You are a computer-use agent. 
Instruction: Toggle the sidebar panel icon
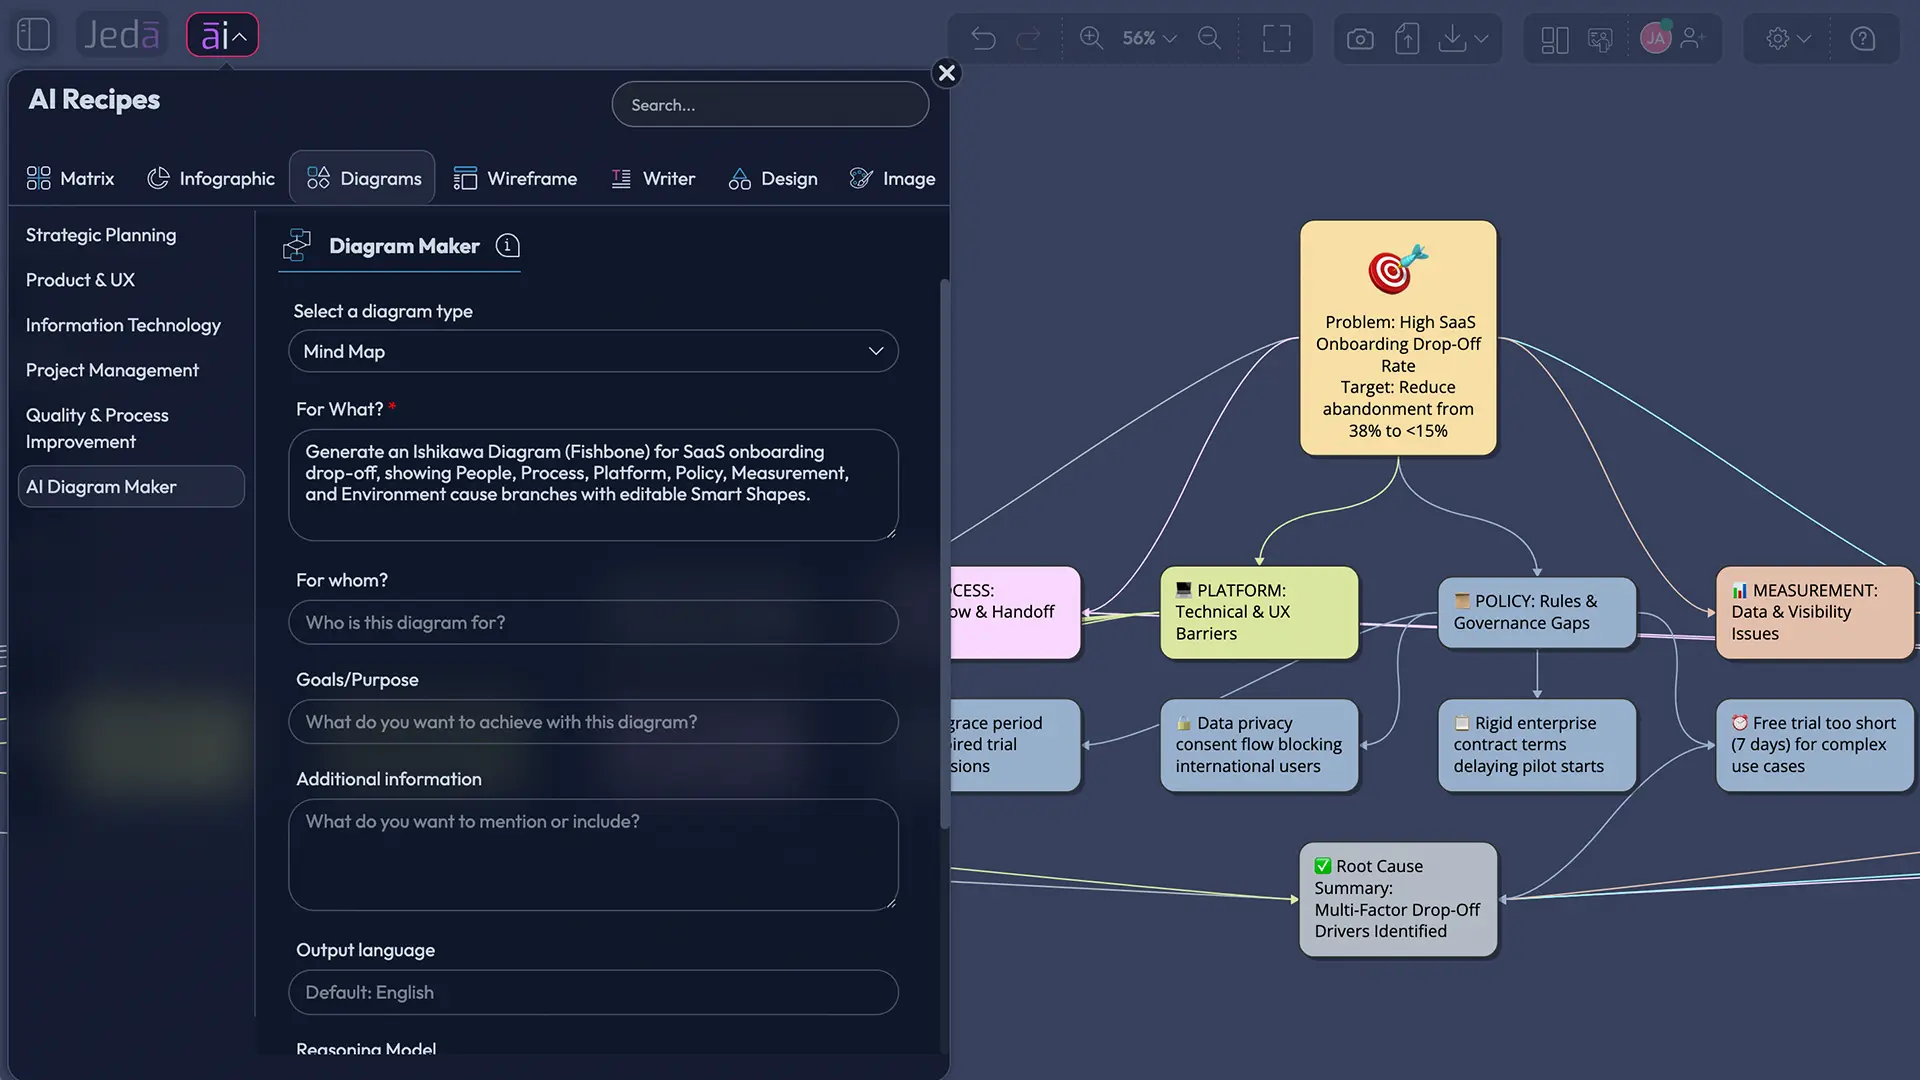point(33,35)
